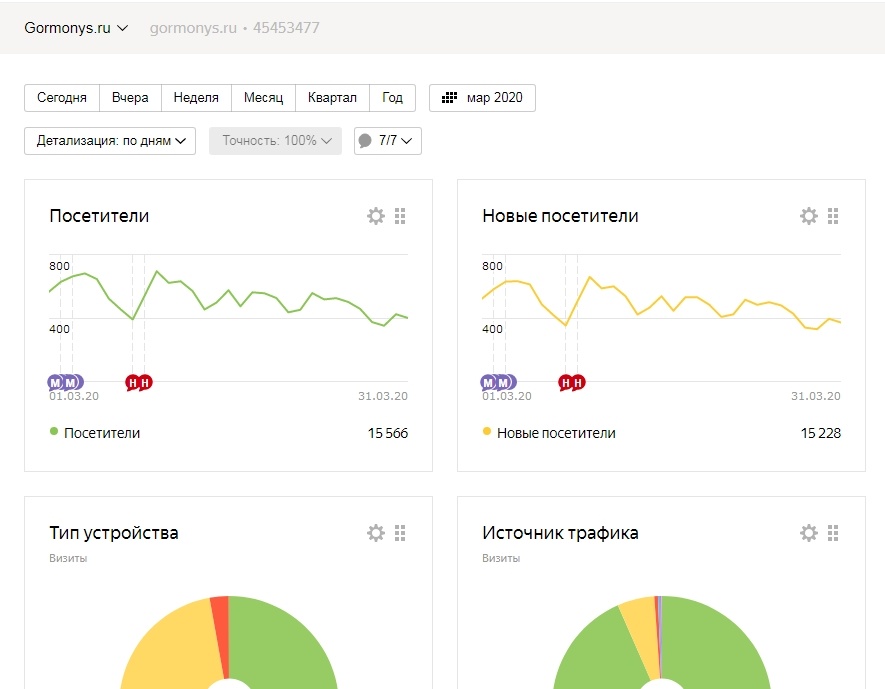This screenshot has height=689, width=885.
Task: Open settings gear of Источник трафика widget
Action: (809, 533)
